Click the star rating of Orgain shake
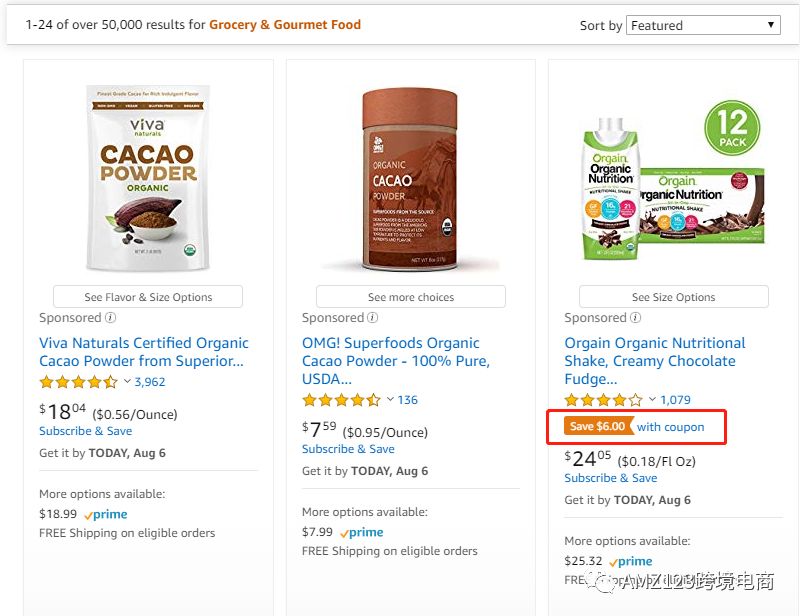Viewport: 800px width, 616px height. coord(603,400)
